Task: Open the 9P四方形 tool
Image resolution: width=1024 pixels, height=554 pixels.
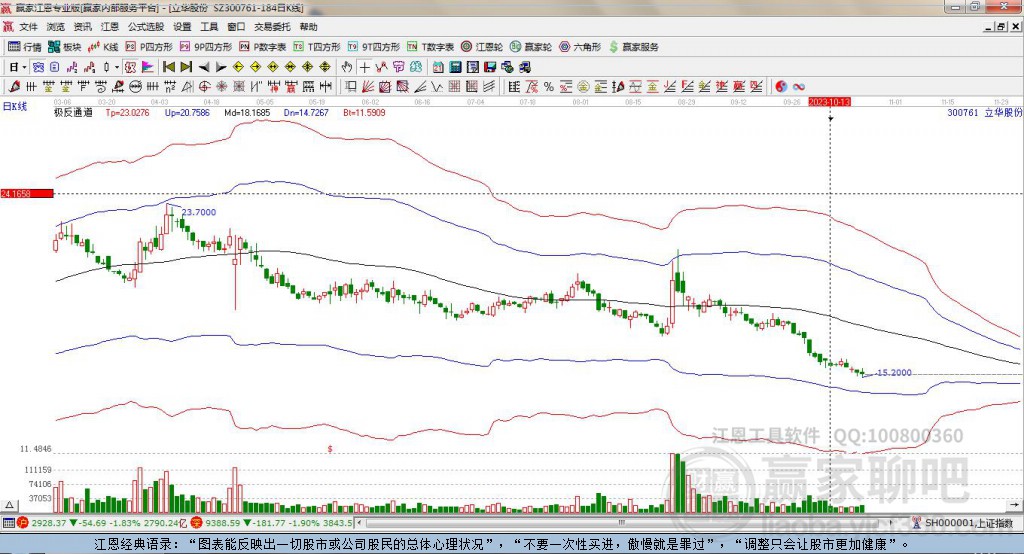Action: click(206, 47)
